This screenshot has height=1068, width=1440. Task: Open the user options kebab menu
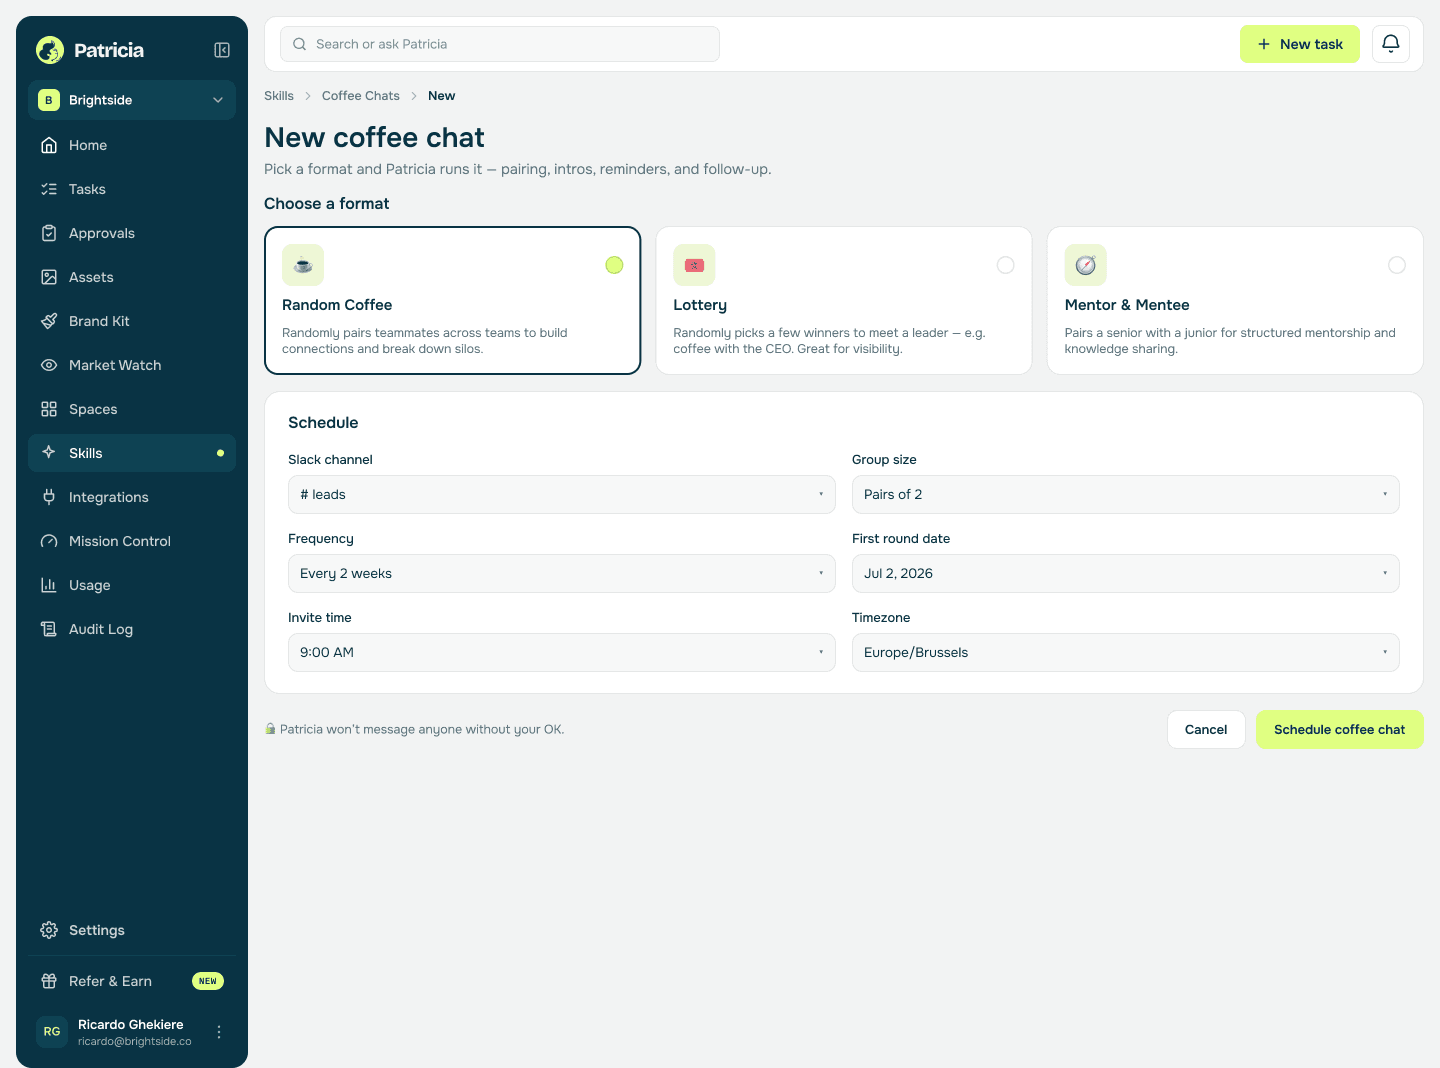coord(219,1032)
